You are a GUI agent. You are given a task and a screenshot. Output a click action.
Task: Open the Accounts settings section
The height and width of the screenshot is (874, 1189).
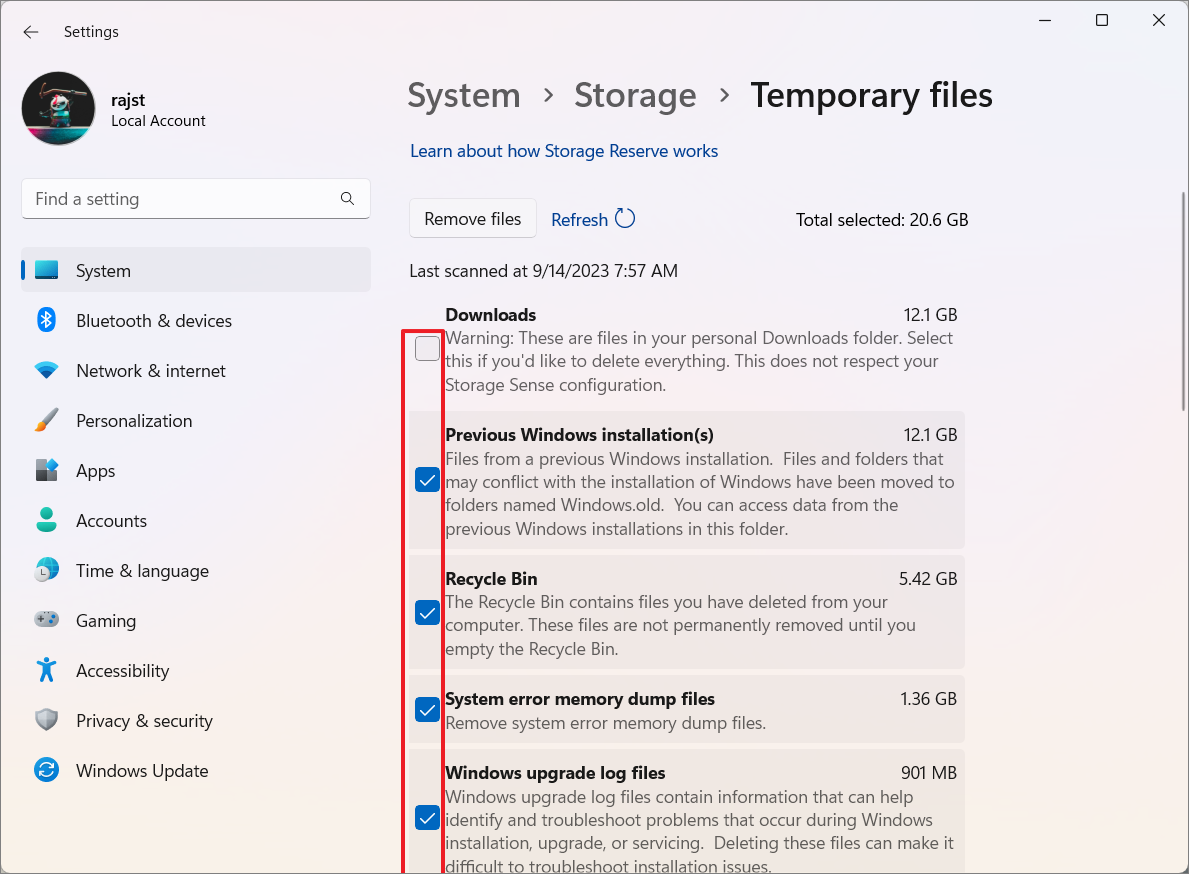[x=111, y=521]
